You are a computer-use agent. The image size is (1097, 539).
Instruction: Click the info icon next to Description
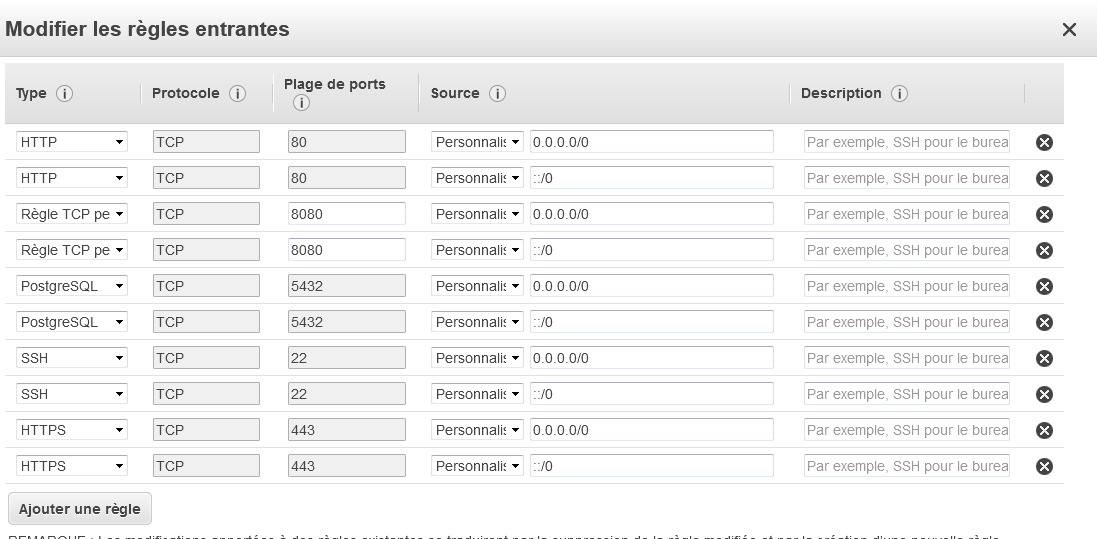click(x=900, y=94)
